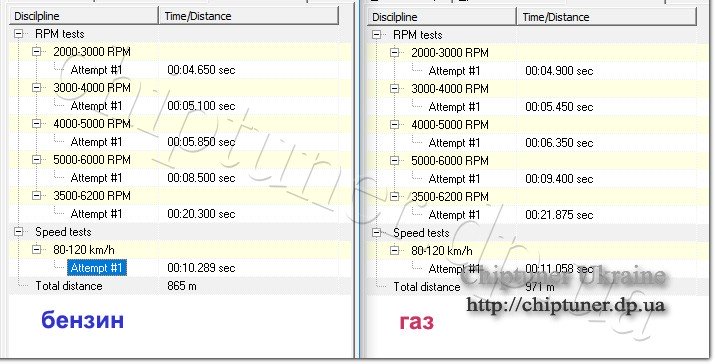Select Speed tests label in left panel
This screenshot has height=364, width=715.
pyautogui.click(x=63, y=232)
